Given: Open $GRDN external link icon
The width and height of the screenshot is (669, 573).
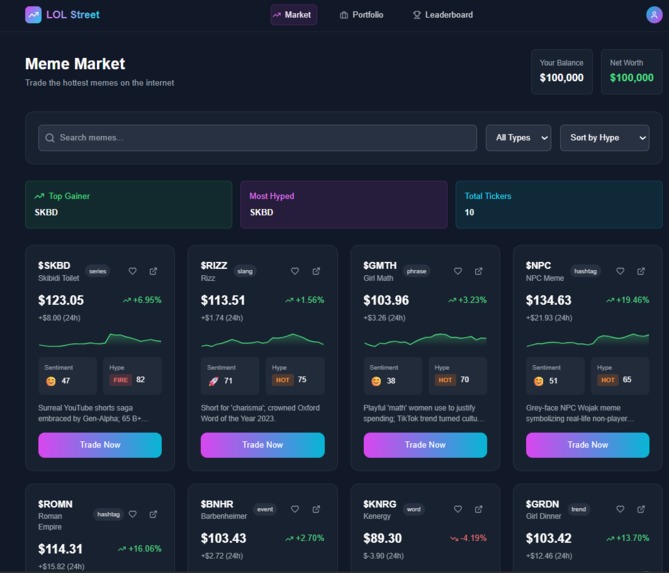Looking at the screenshot, I should coord(641,509).
